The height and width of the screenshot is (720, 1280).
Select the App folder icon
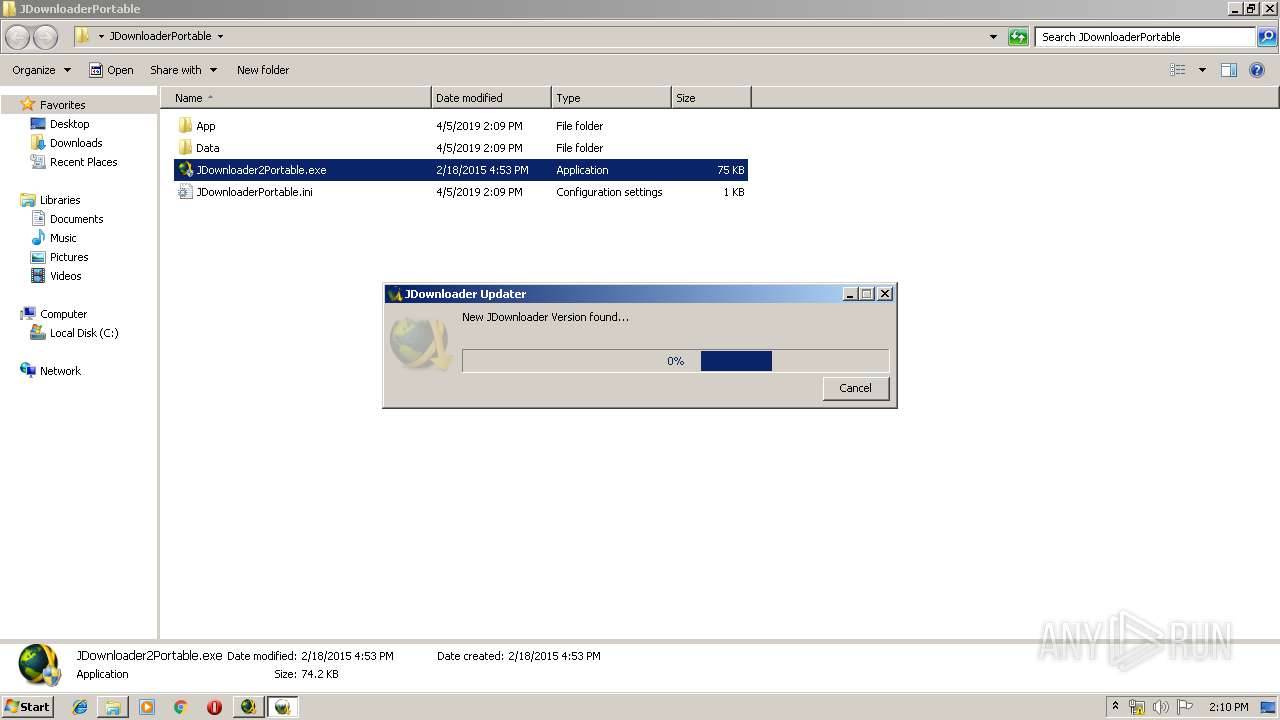point(185,126)
